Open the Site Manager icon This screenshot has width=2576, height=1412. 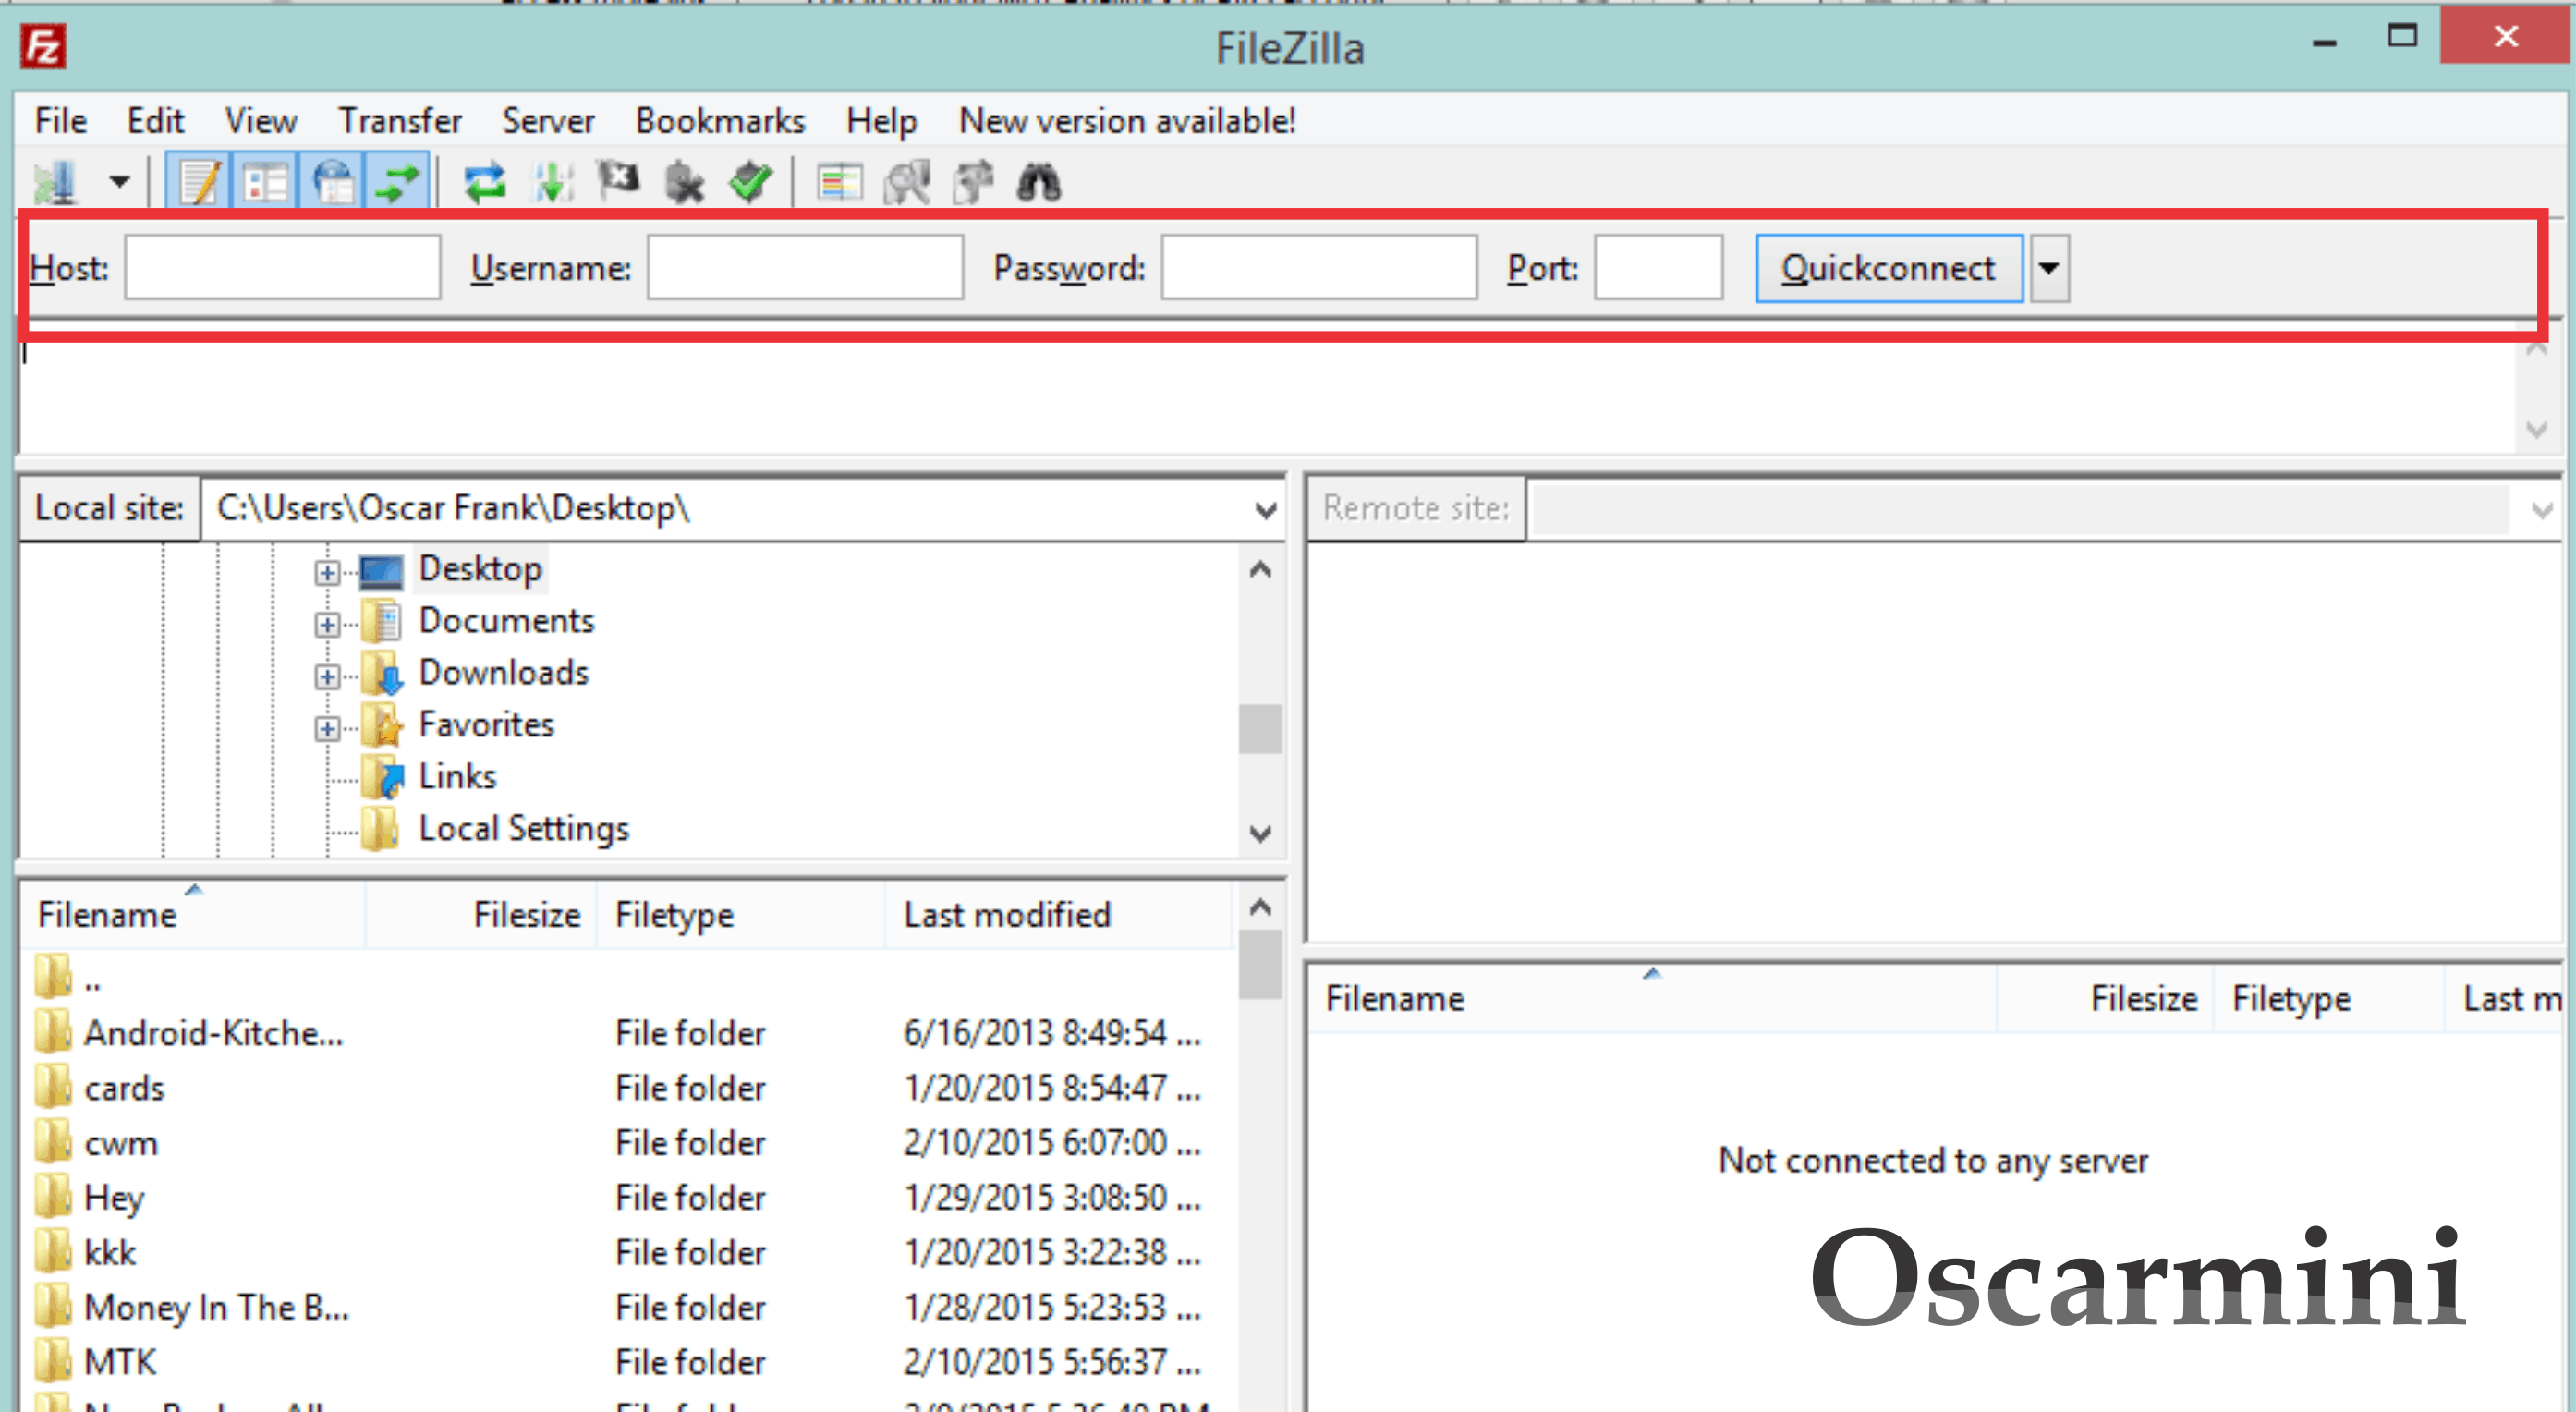(54, 182)
